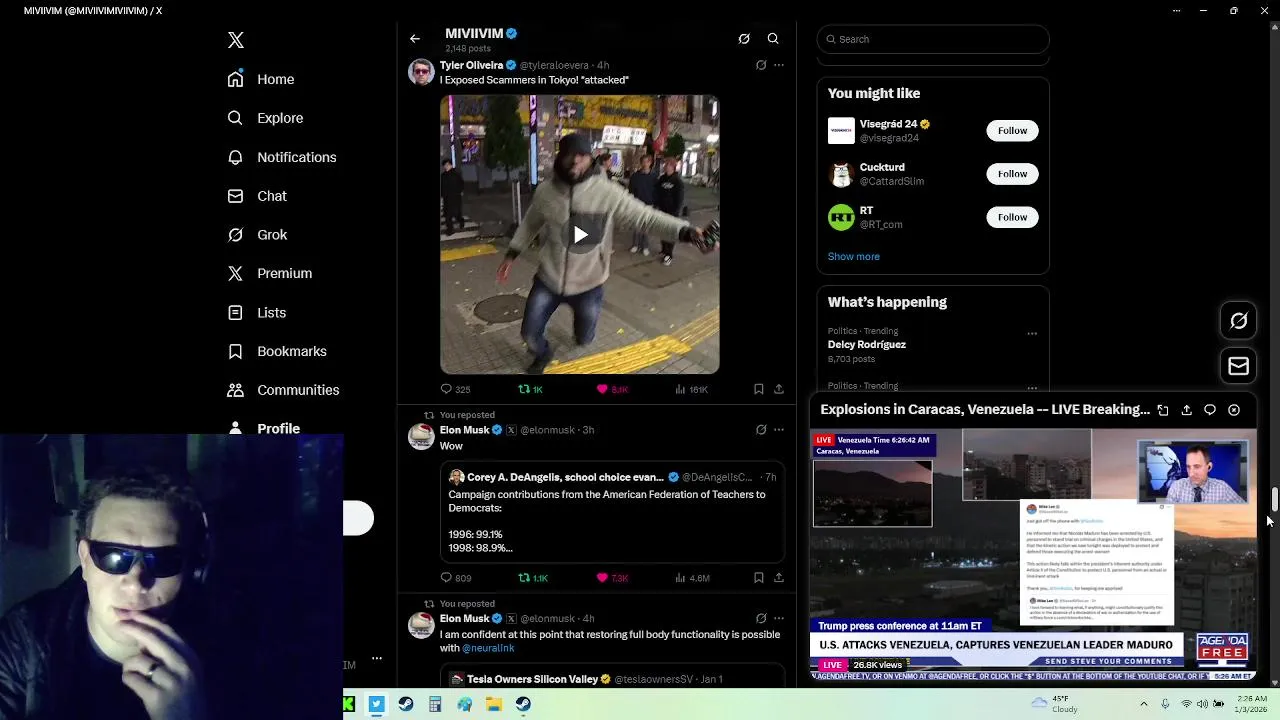
Task: Open Premium in the sidebar
Action: click(270, 274)
